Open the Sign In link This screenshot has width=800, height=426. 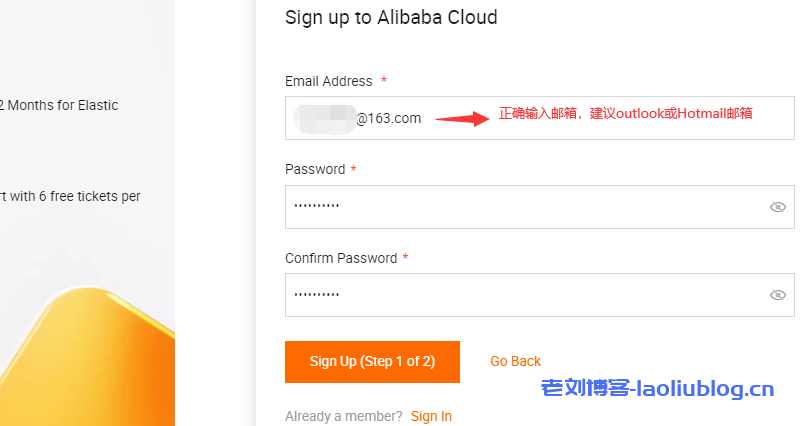click(431, 416)
